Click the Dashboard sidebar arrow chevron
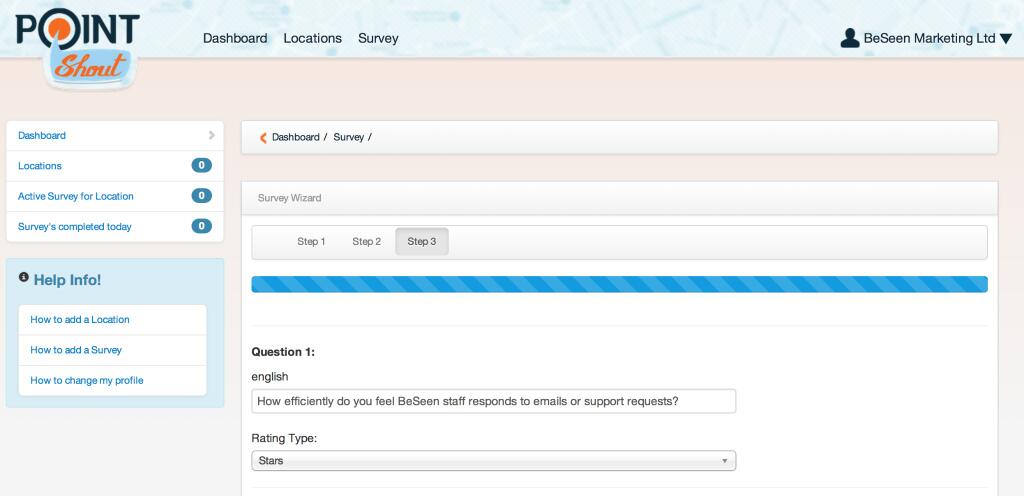The height and width of the screenshot is (496, 1024). (x=211, y=135)
